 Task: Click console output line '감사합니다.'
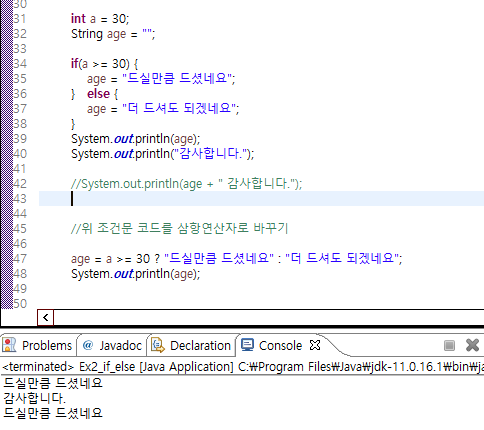(34, 398)
